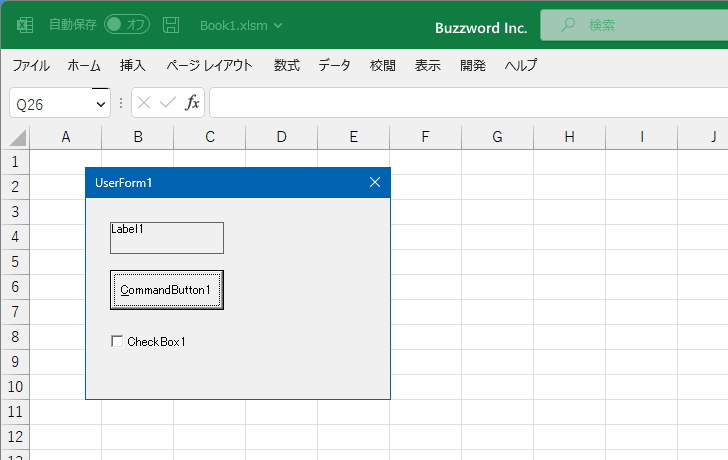Select row 12 header

pyautogui.click(x=15, y=437)
